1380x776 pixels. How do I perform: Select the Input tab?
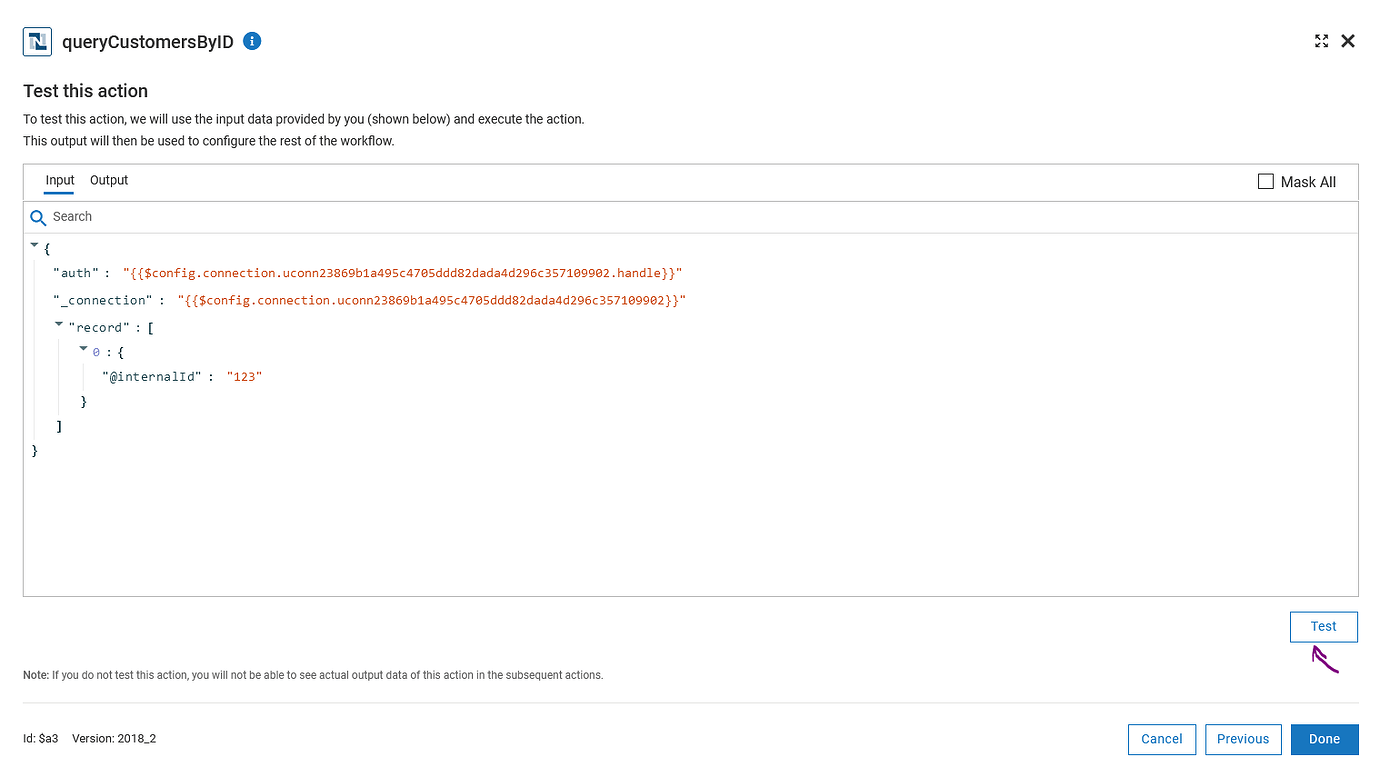pos(59,180)
